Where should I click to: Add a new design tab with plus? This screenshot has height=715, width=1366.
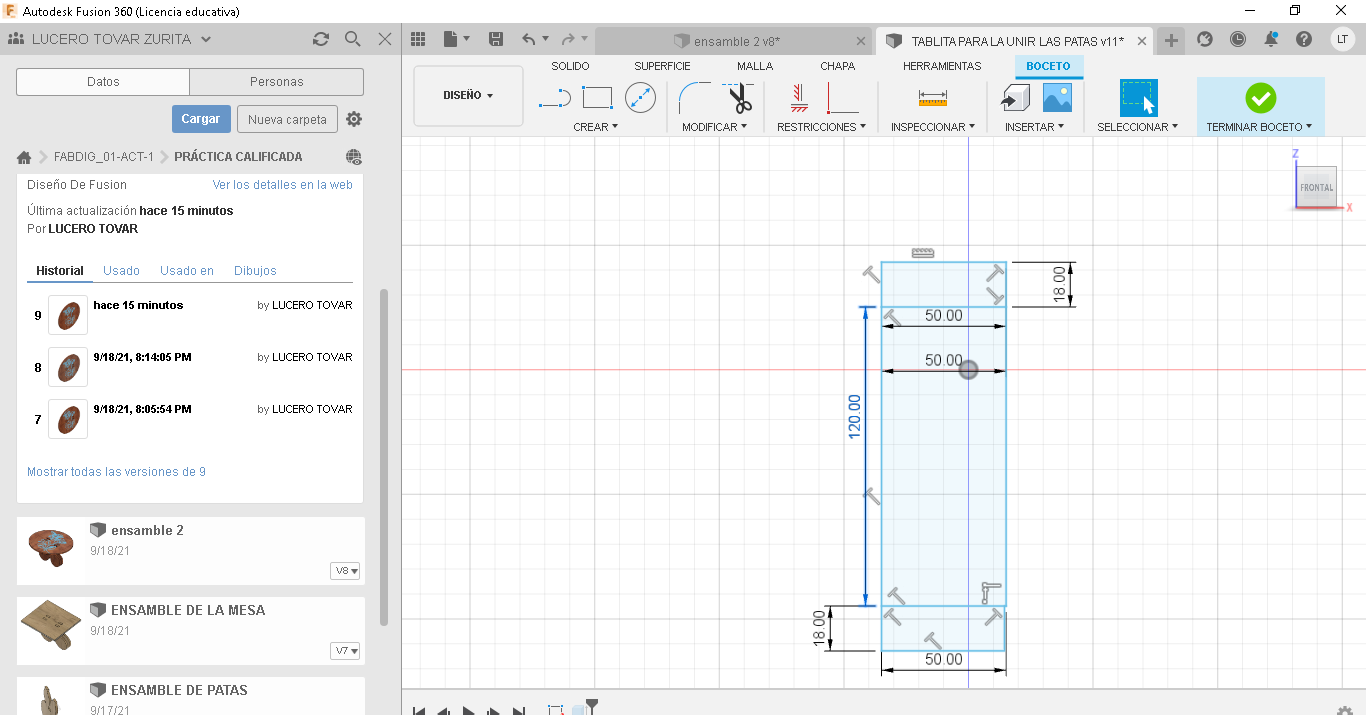click(x=1170, y=40)
